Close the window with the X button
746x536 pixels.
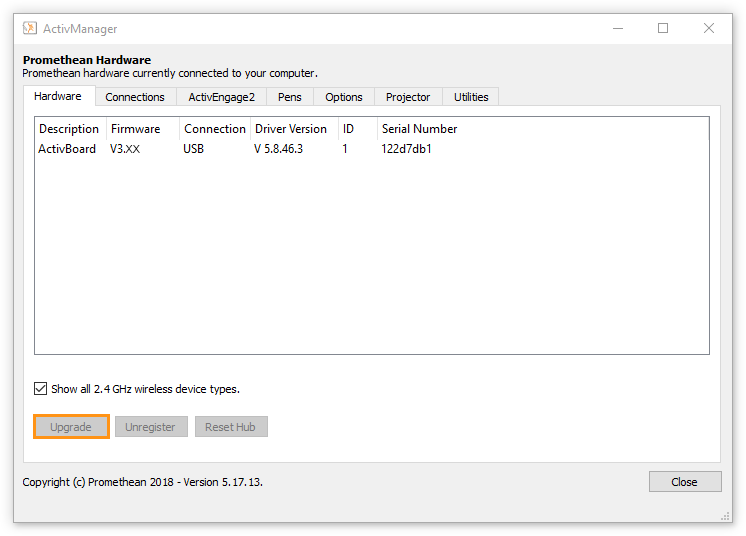coord(708,29)
